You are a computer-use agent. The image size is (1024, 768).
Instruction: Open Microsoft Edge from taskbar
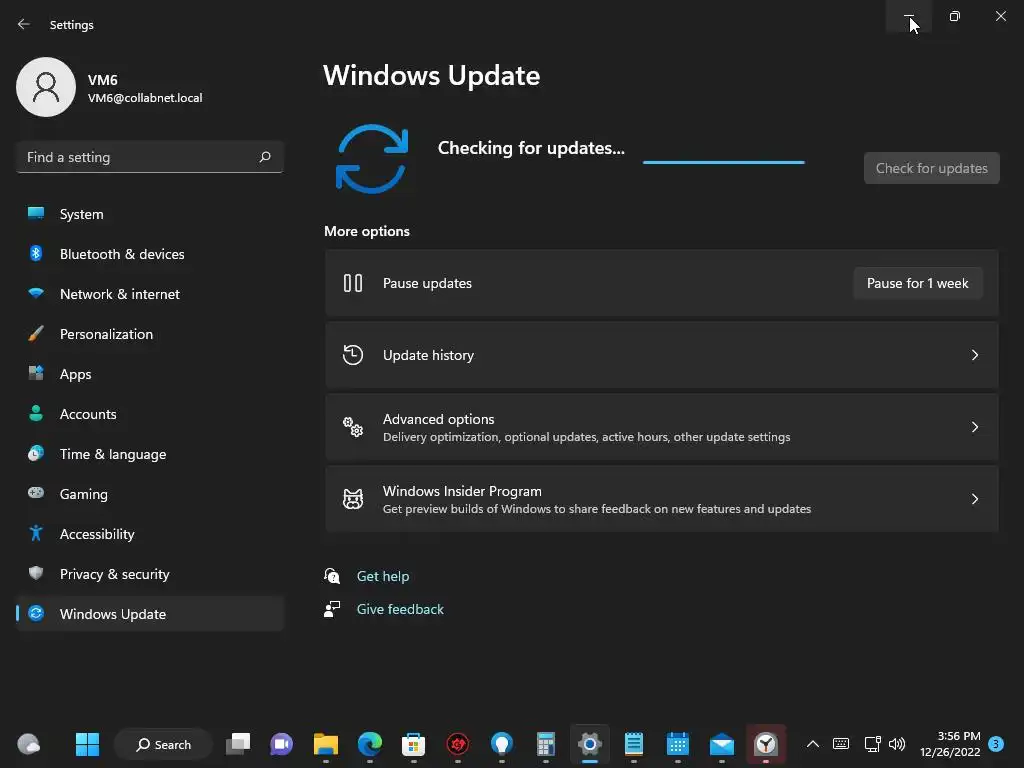pos(370,744)
